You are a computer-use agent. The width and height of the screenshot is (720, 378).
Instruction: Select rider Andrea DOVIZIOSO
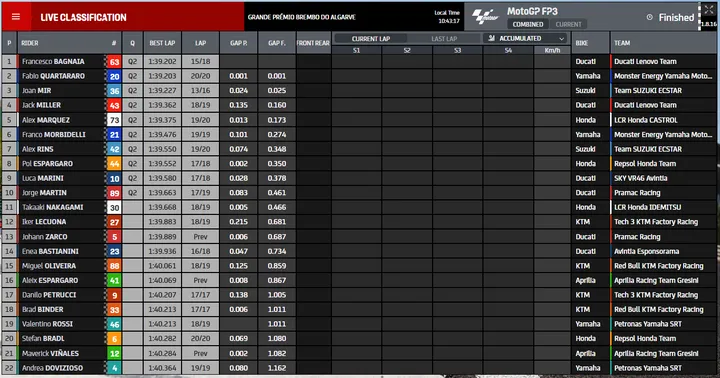52,368
